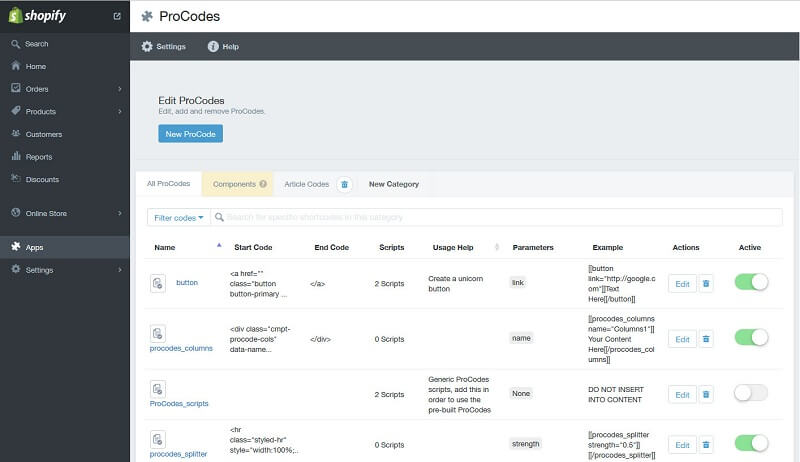The width and height of the screenshot is (800, 462).
Task: Edit the procodes_splitter procode
Action: pos(682,445)
